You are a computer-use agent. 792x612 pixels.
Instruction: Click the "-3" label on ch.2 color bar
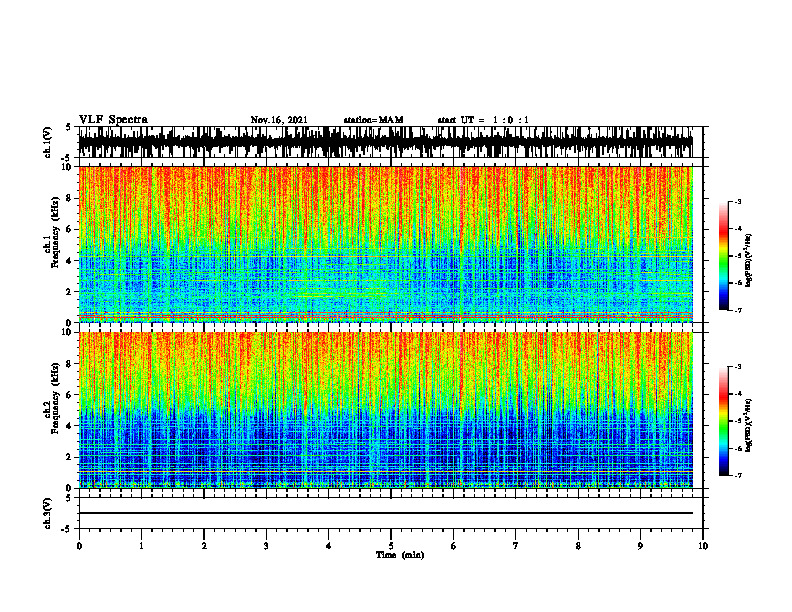click(738, 367)
